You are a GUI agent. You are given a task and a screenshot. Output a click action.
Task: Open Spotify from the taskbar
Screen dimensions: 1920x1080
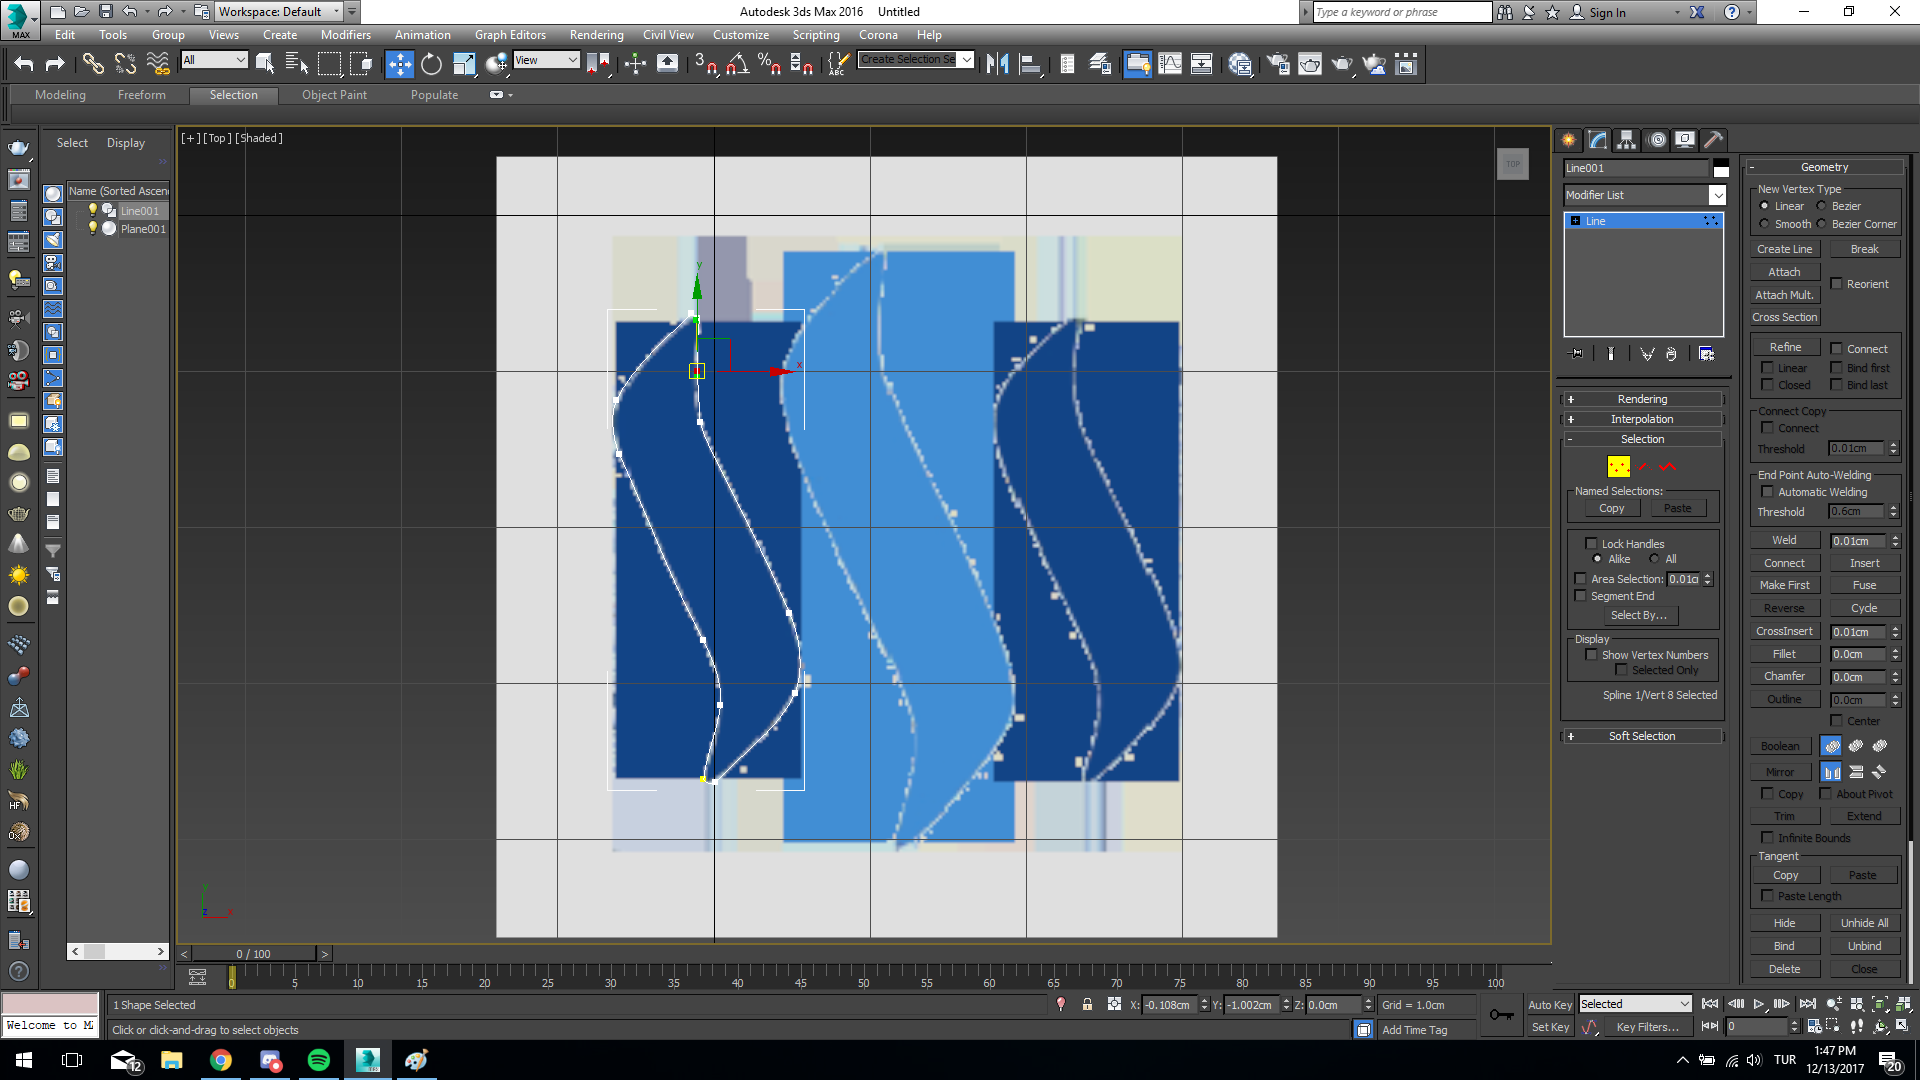[x=319, y=1060]
